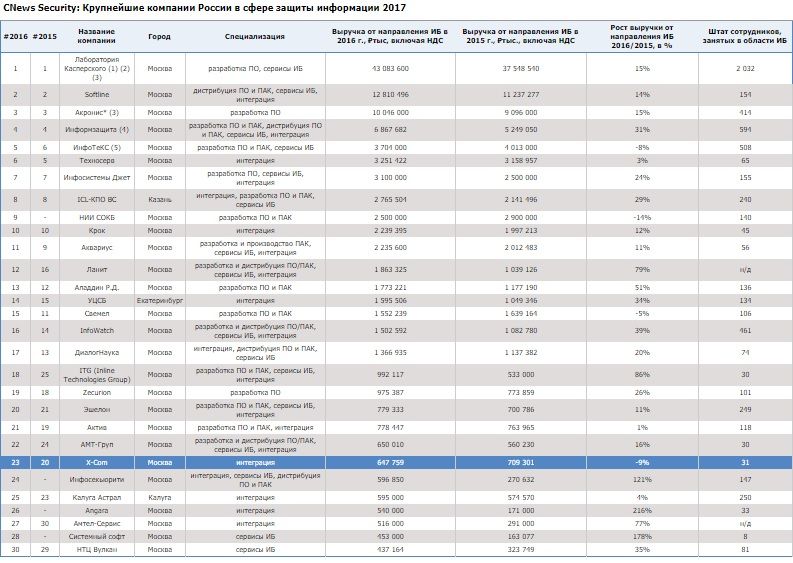Click the 'Амтел-Сервис' company cell
Viewport: 793px width, 563px height.
coord(97,524)
